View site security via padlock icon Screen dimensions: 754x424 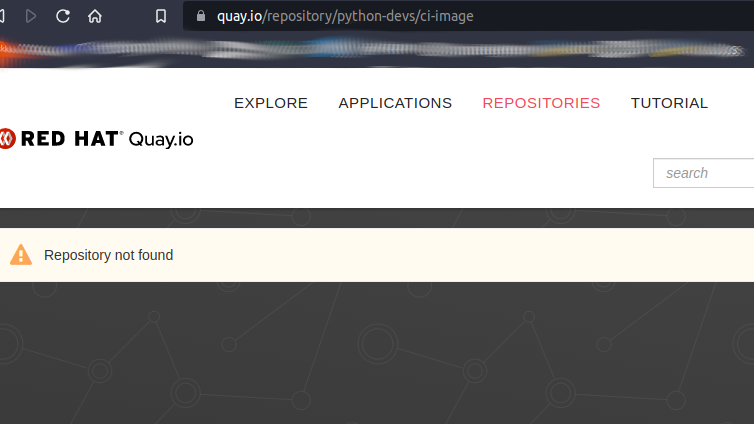point(201,16)
